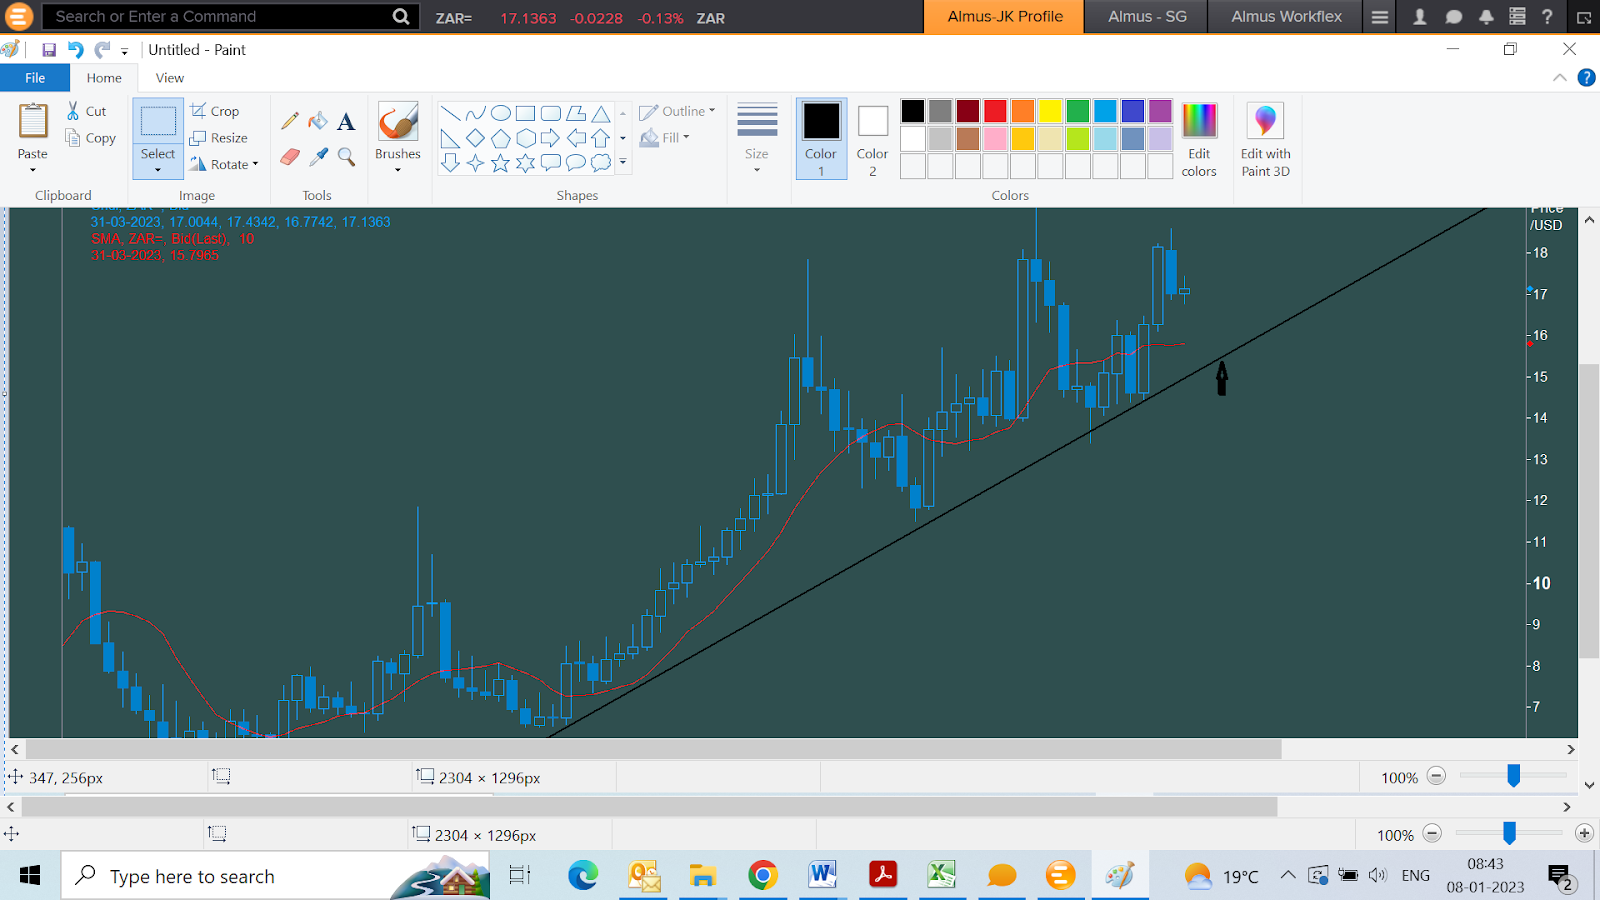Image resolution: width=1600 pixels, height=900 pixels.
Task: Click the Redo icon in quick access toolbar
Action: tap(102, 50)
